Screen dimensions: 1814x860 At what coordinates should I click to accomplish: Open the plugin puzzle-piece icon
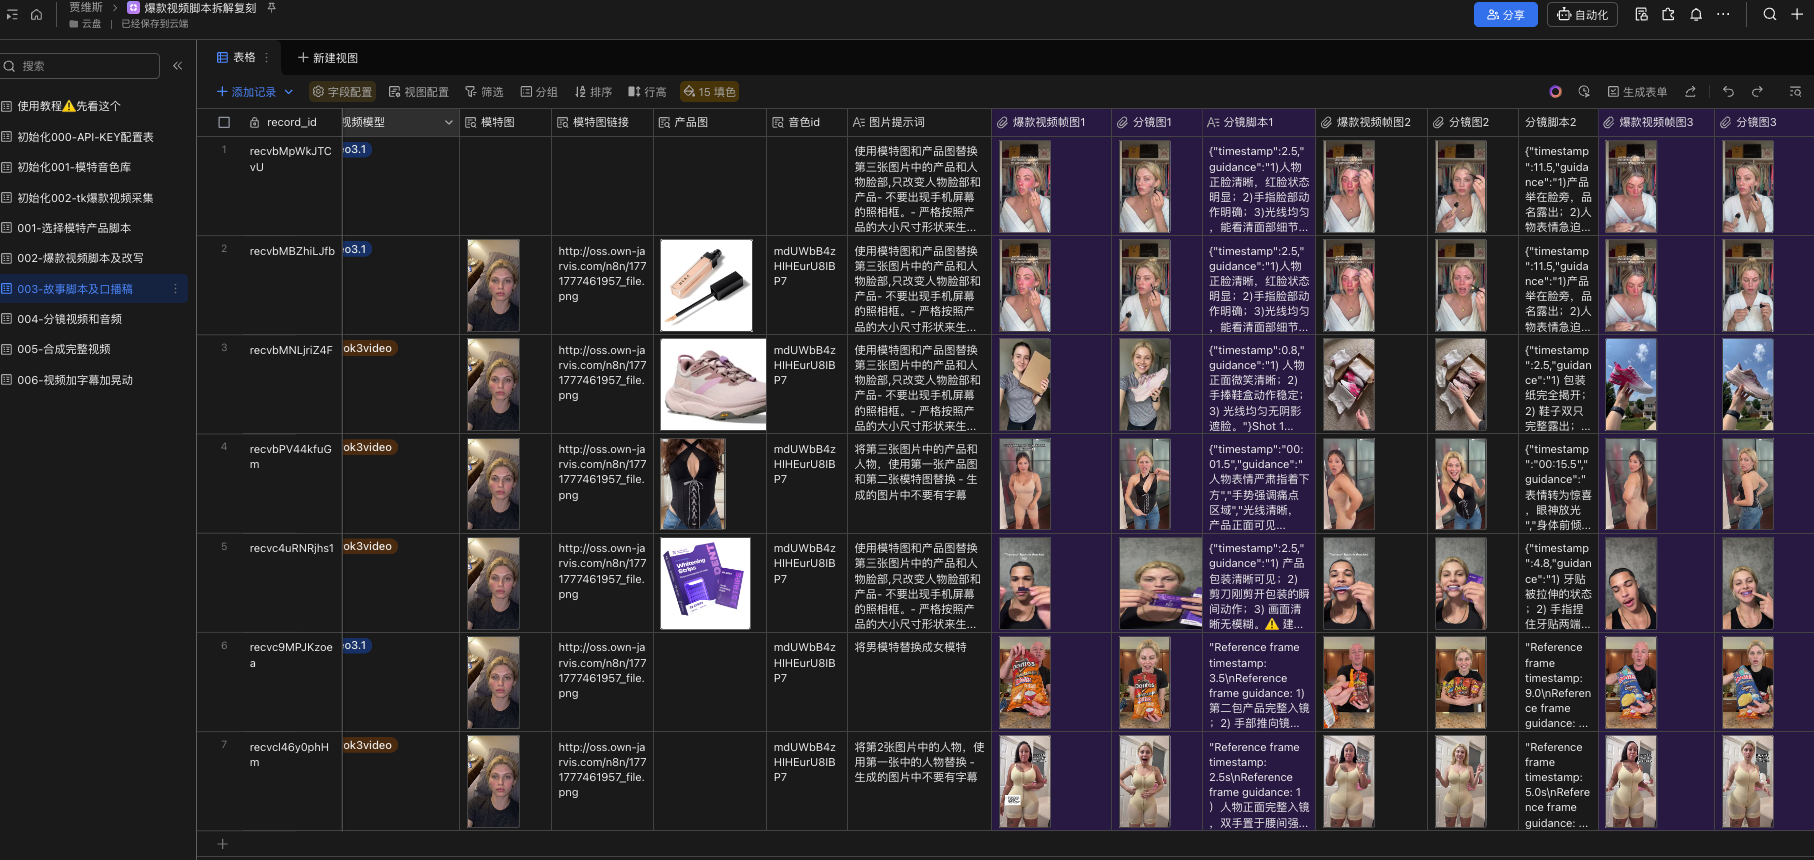1668,14
